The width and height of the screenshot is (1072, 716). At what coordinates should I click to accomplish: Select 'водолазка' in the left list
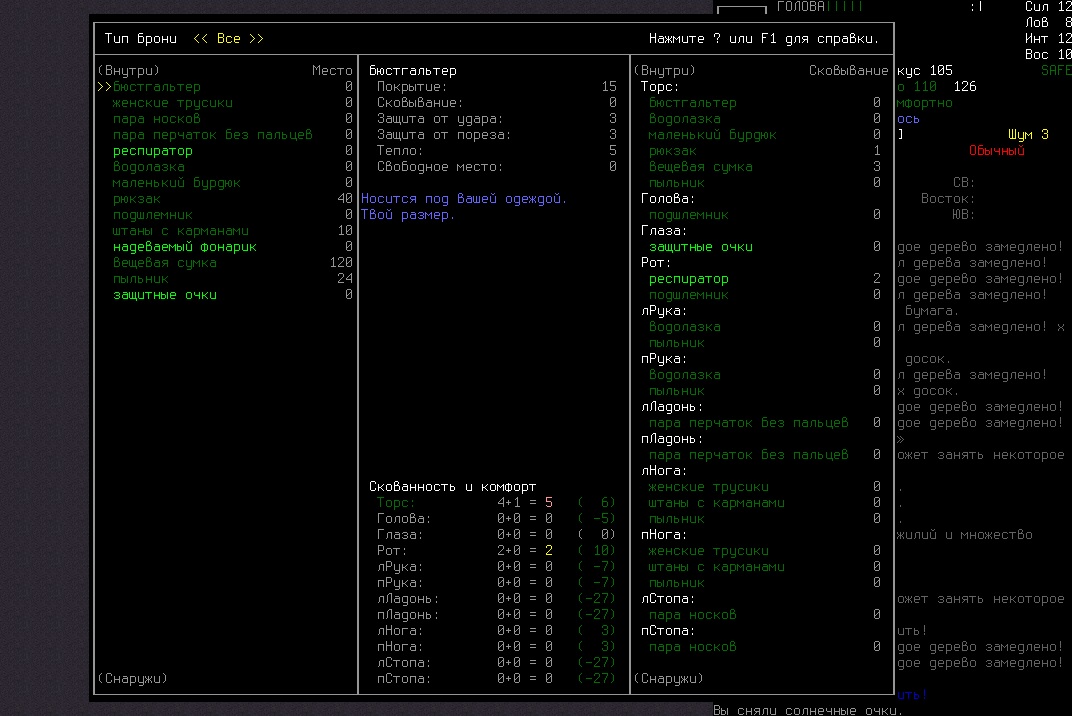click(x=148, y=166)
